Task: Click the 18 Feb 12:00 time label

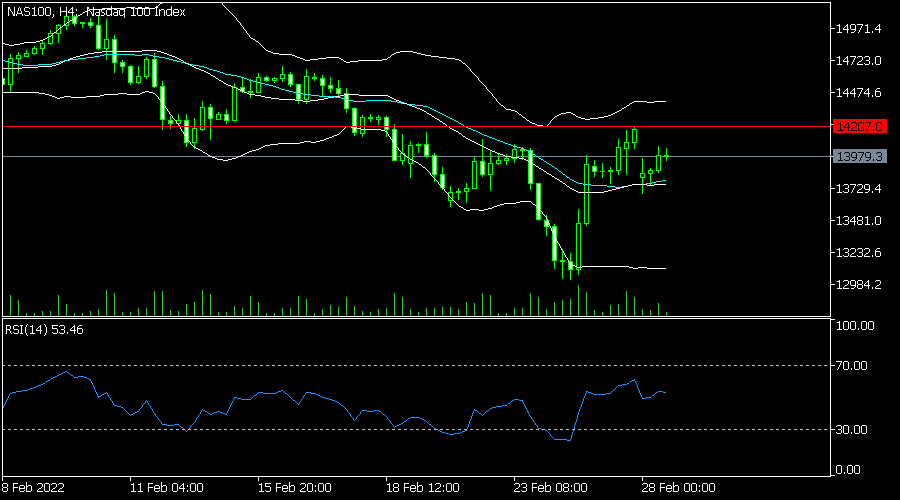Action: pyautogui.click(x=422, y=488)
